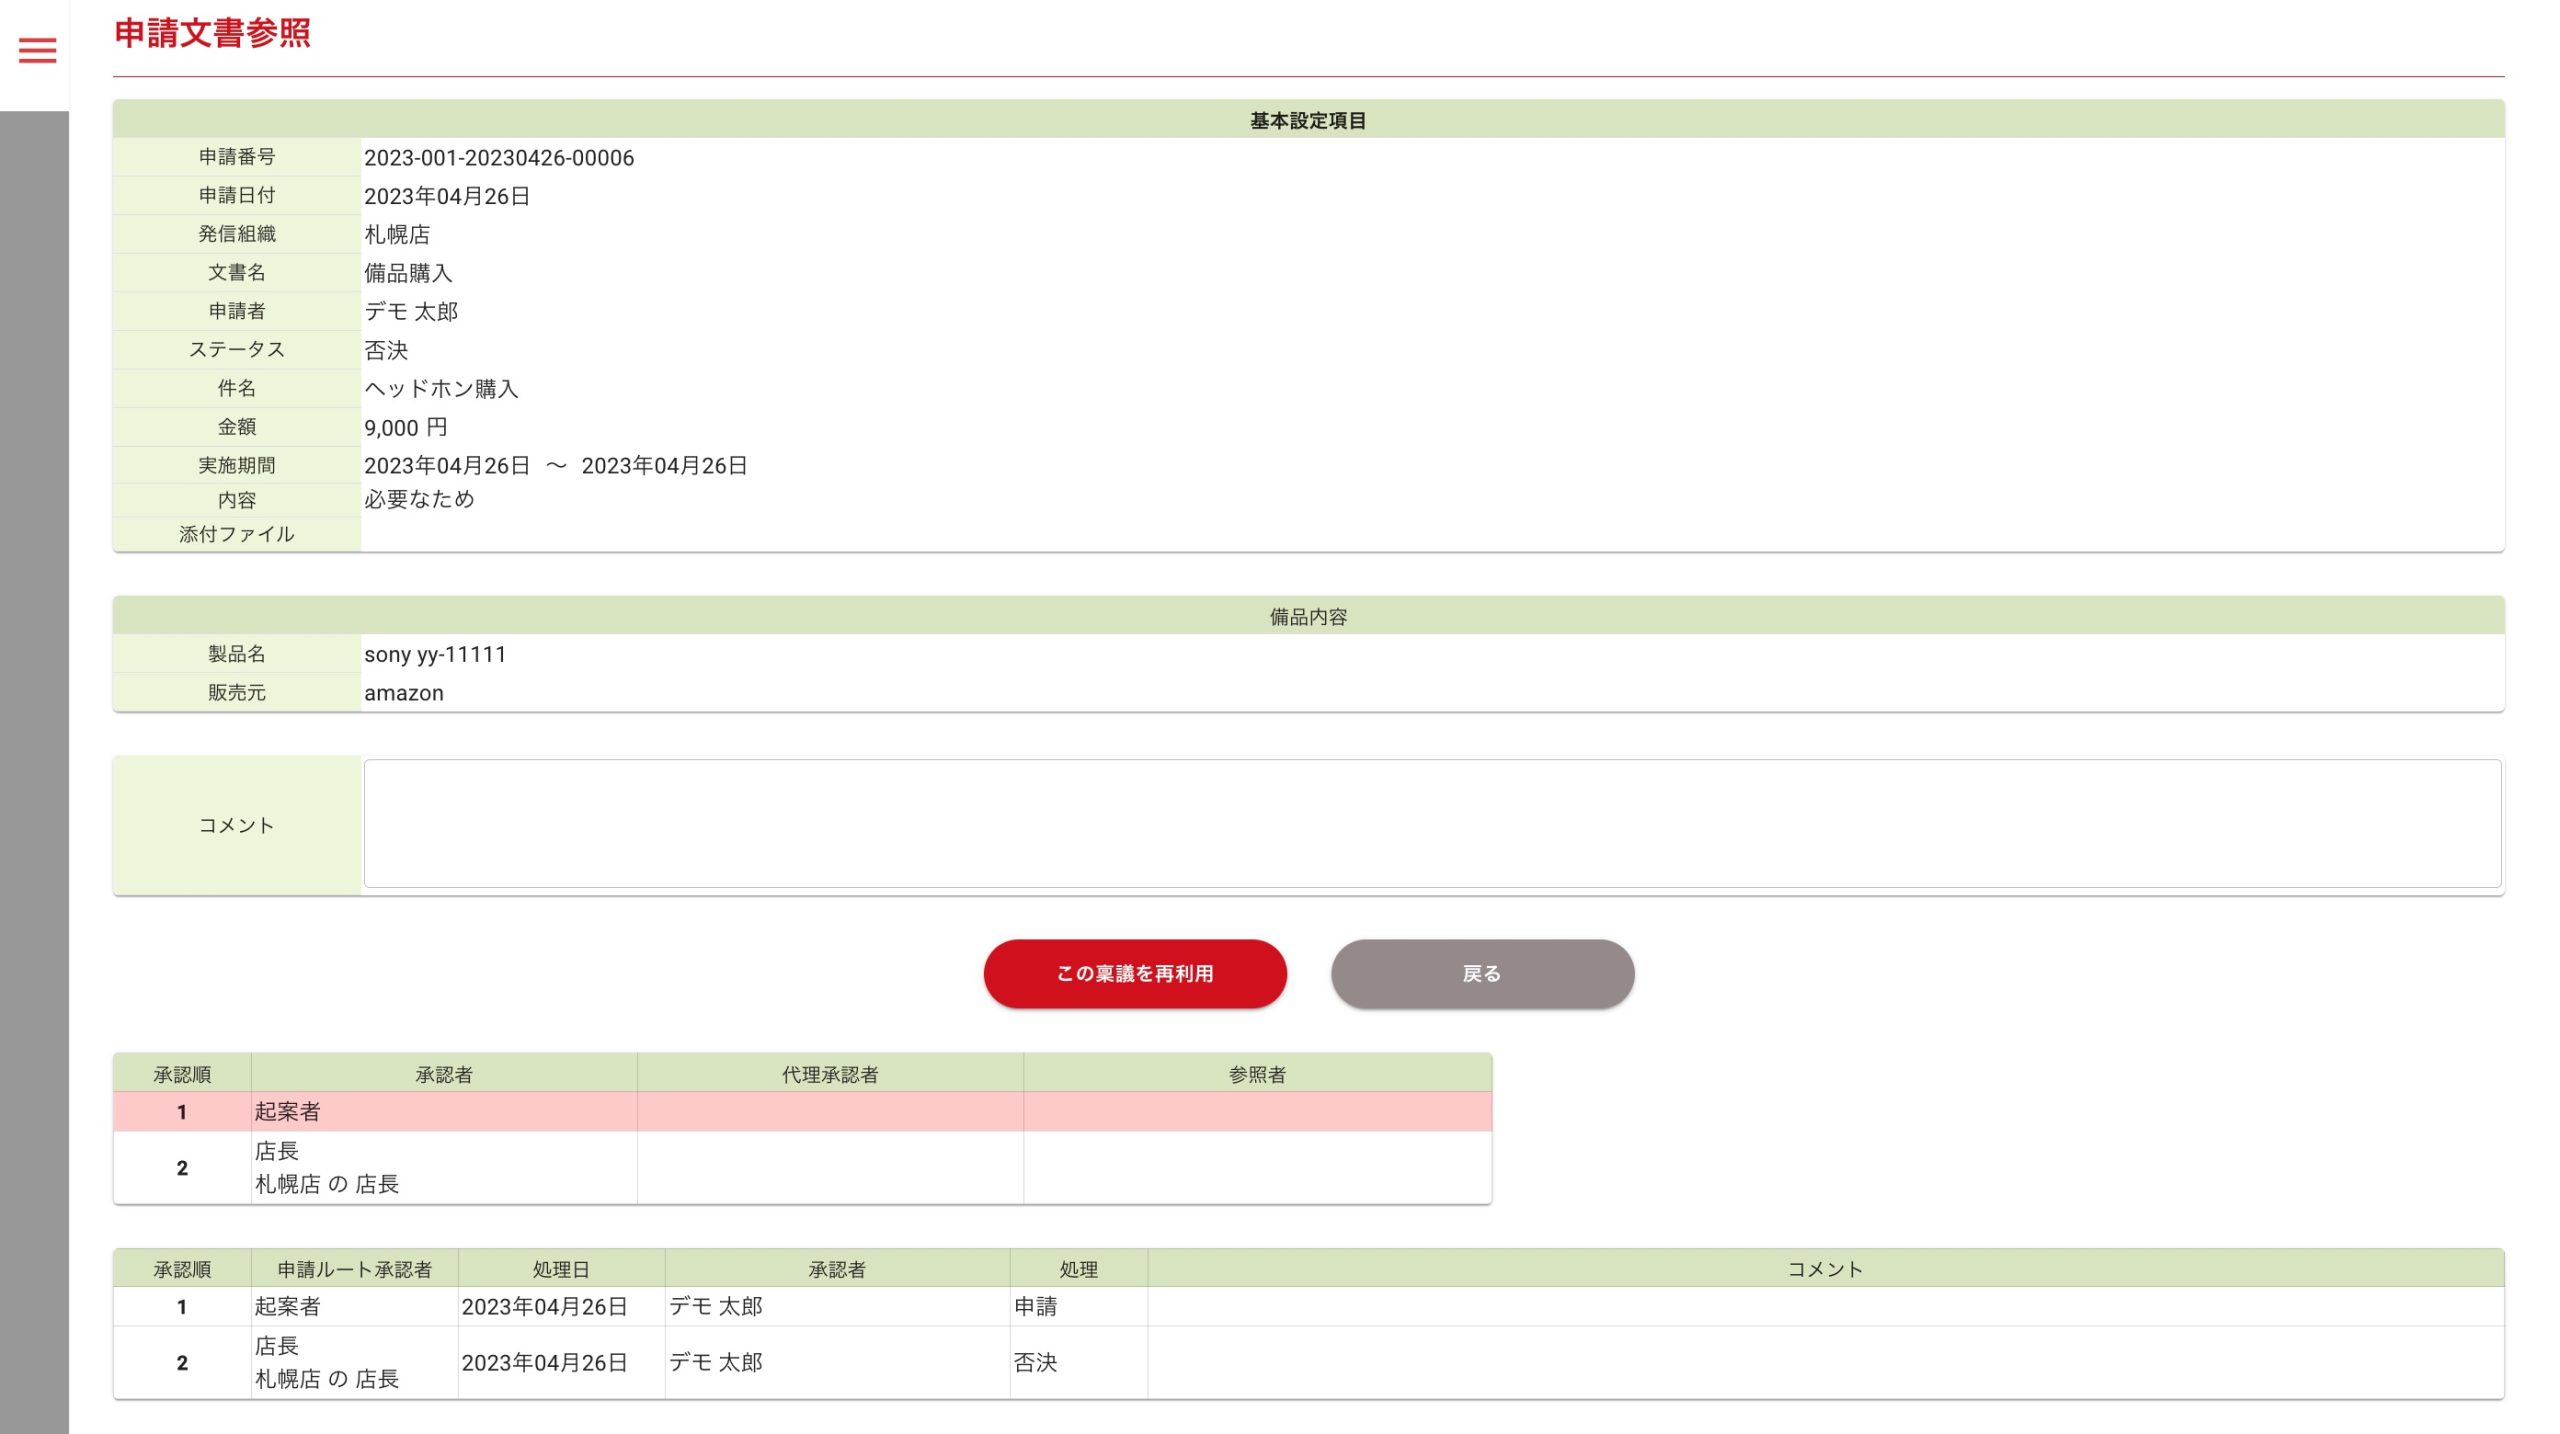The image size is (2560, 1434).
Task: Click the 処理日 column header in history
Action: (560, 1269)
